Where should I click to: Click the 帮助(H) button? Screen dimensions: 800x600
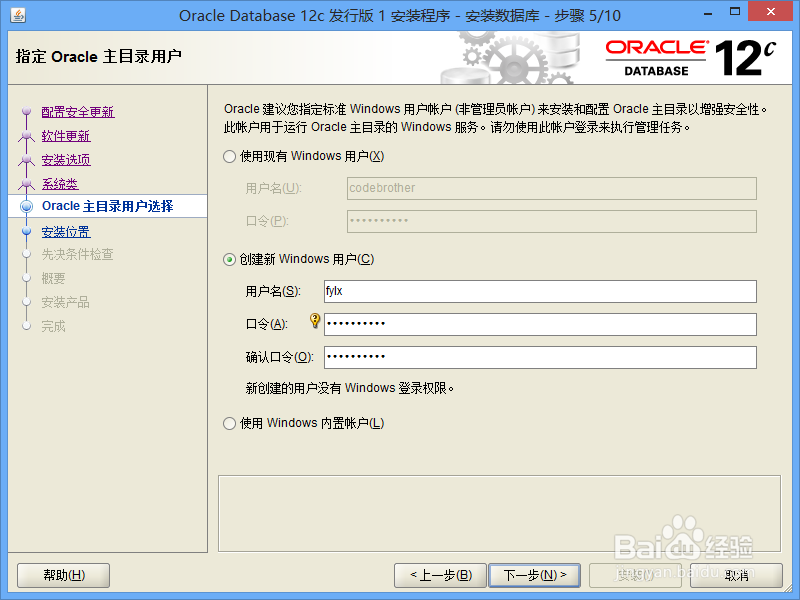click(64, 576)
